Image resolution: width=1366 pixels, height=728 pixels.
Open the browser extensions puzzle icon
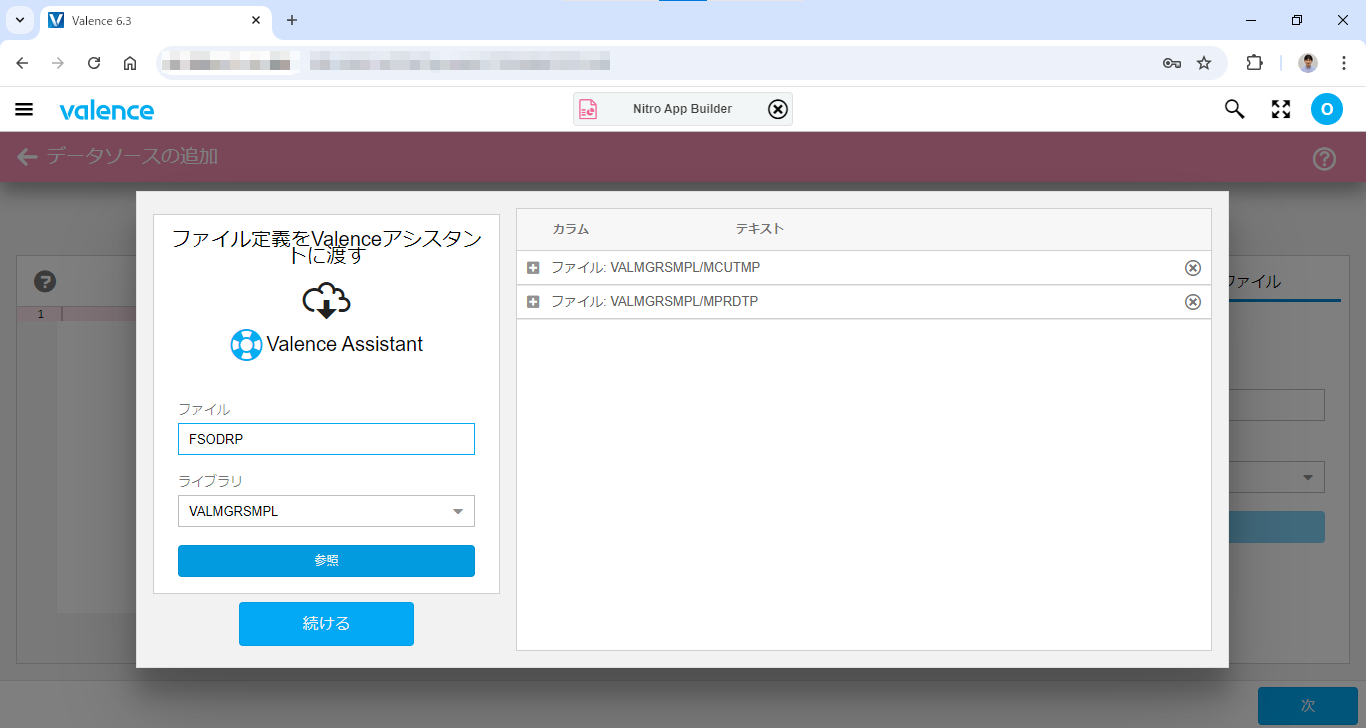[x=1254, y=63]
